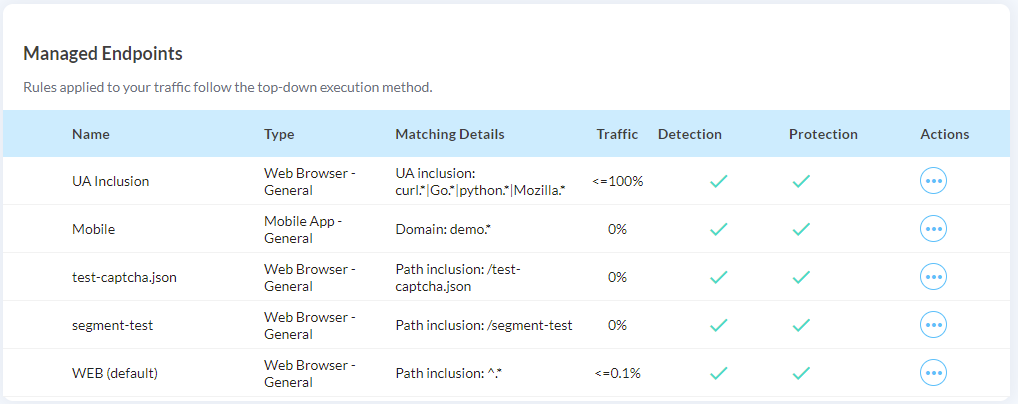The image size is (1018, 404).
Task: Click Protection checkmark for segment-test
Action: pyautogui.click(x=800, y=325)
